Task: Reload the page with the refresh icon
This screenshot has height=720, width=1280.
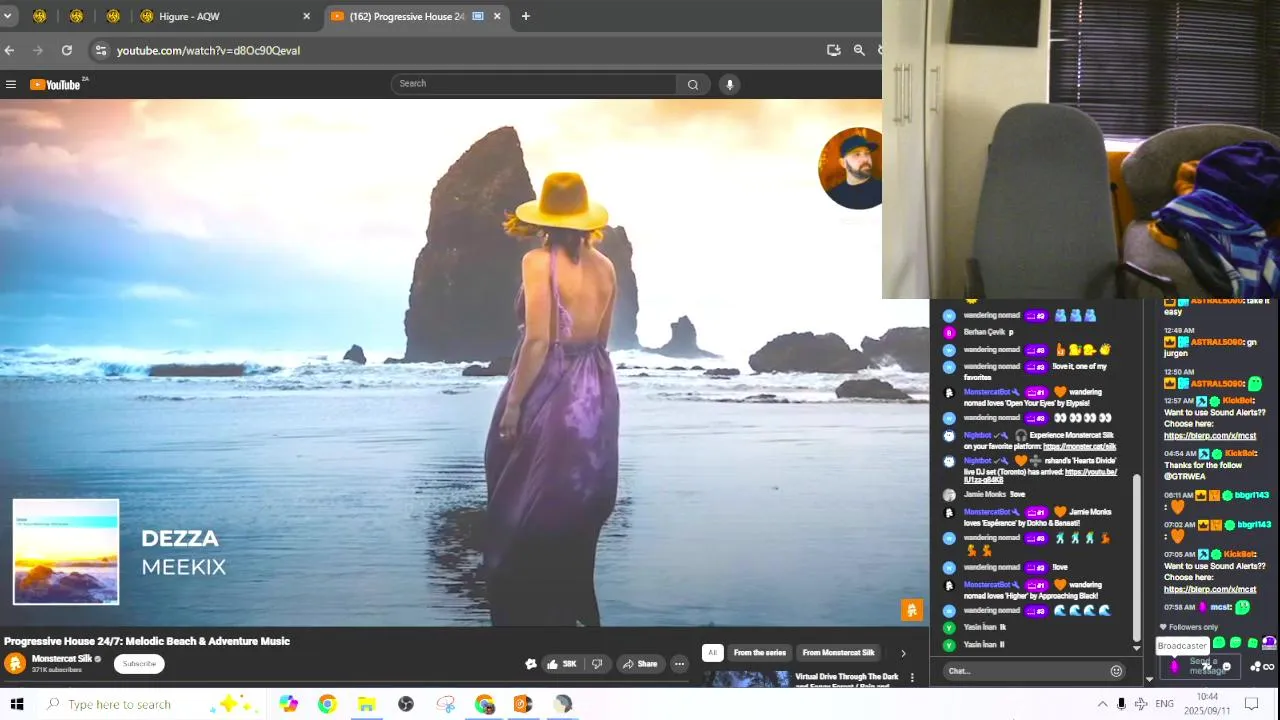Action: coord(67,50)
